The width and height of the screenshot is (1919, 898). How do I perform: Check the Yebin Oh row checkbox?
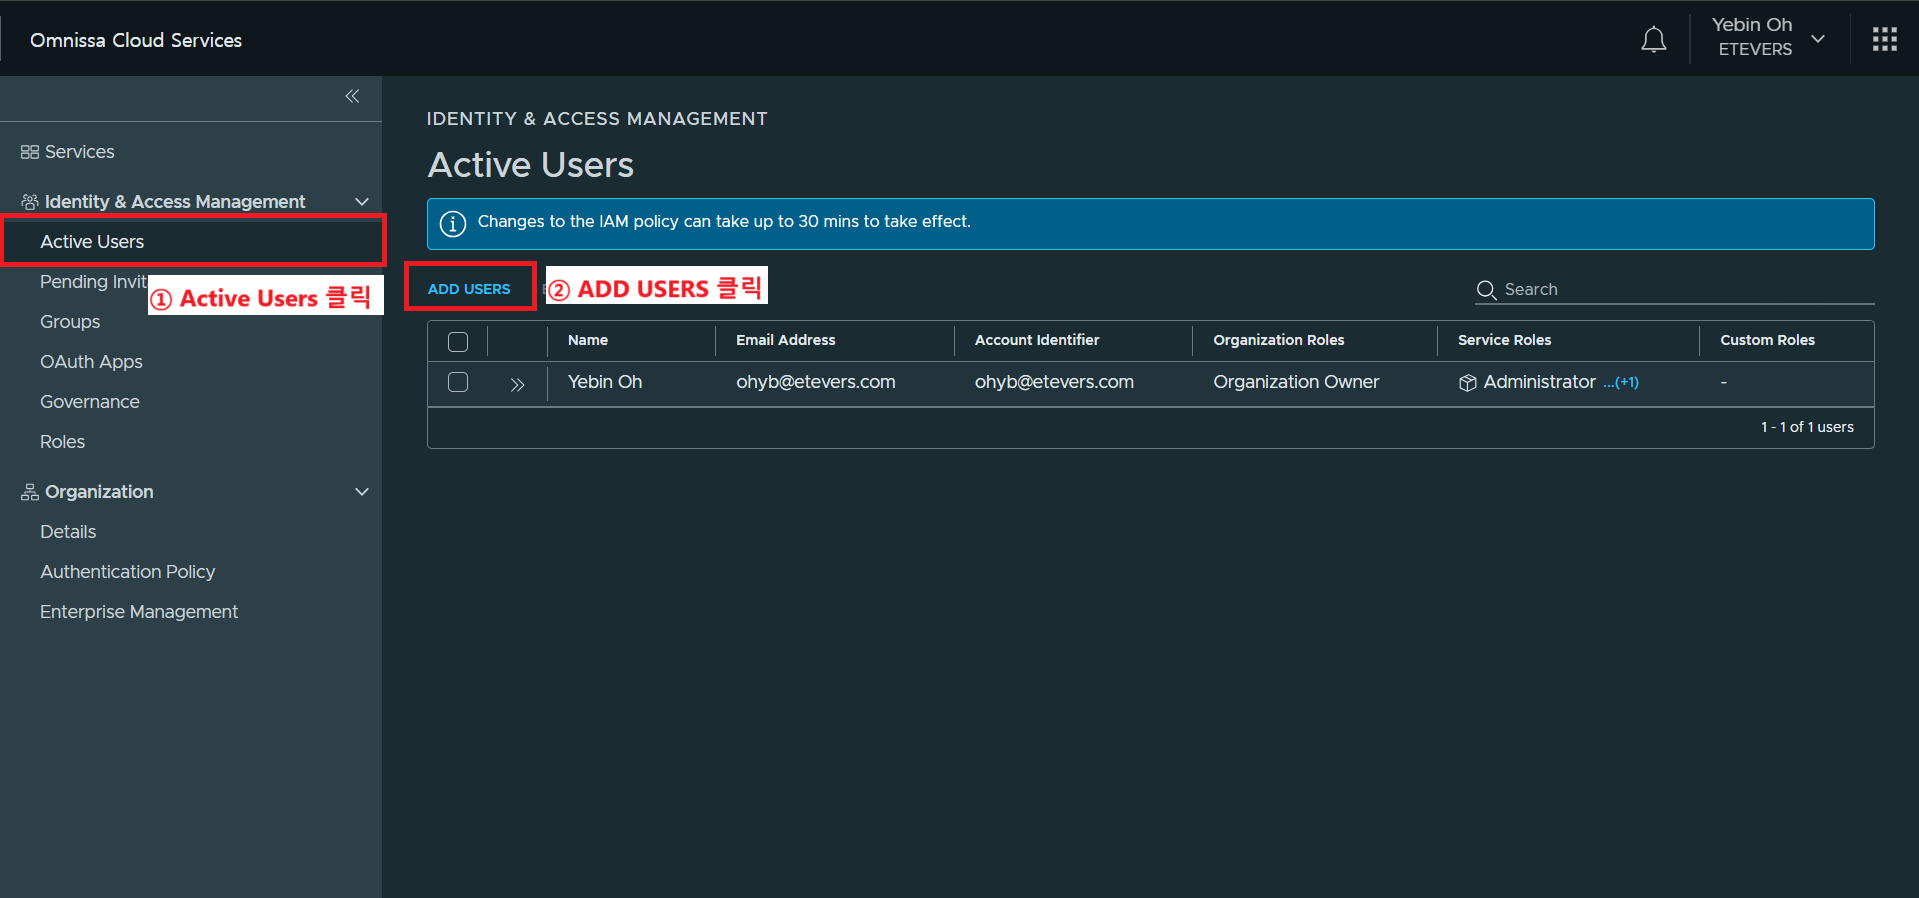[x=458, y=382]
